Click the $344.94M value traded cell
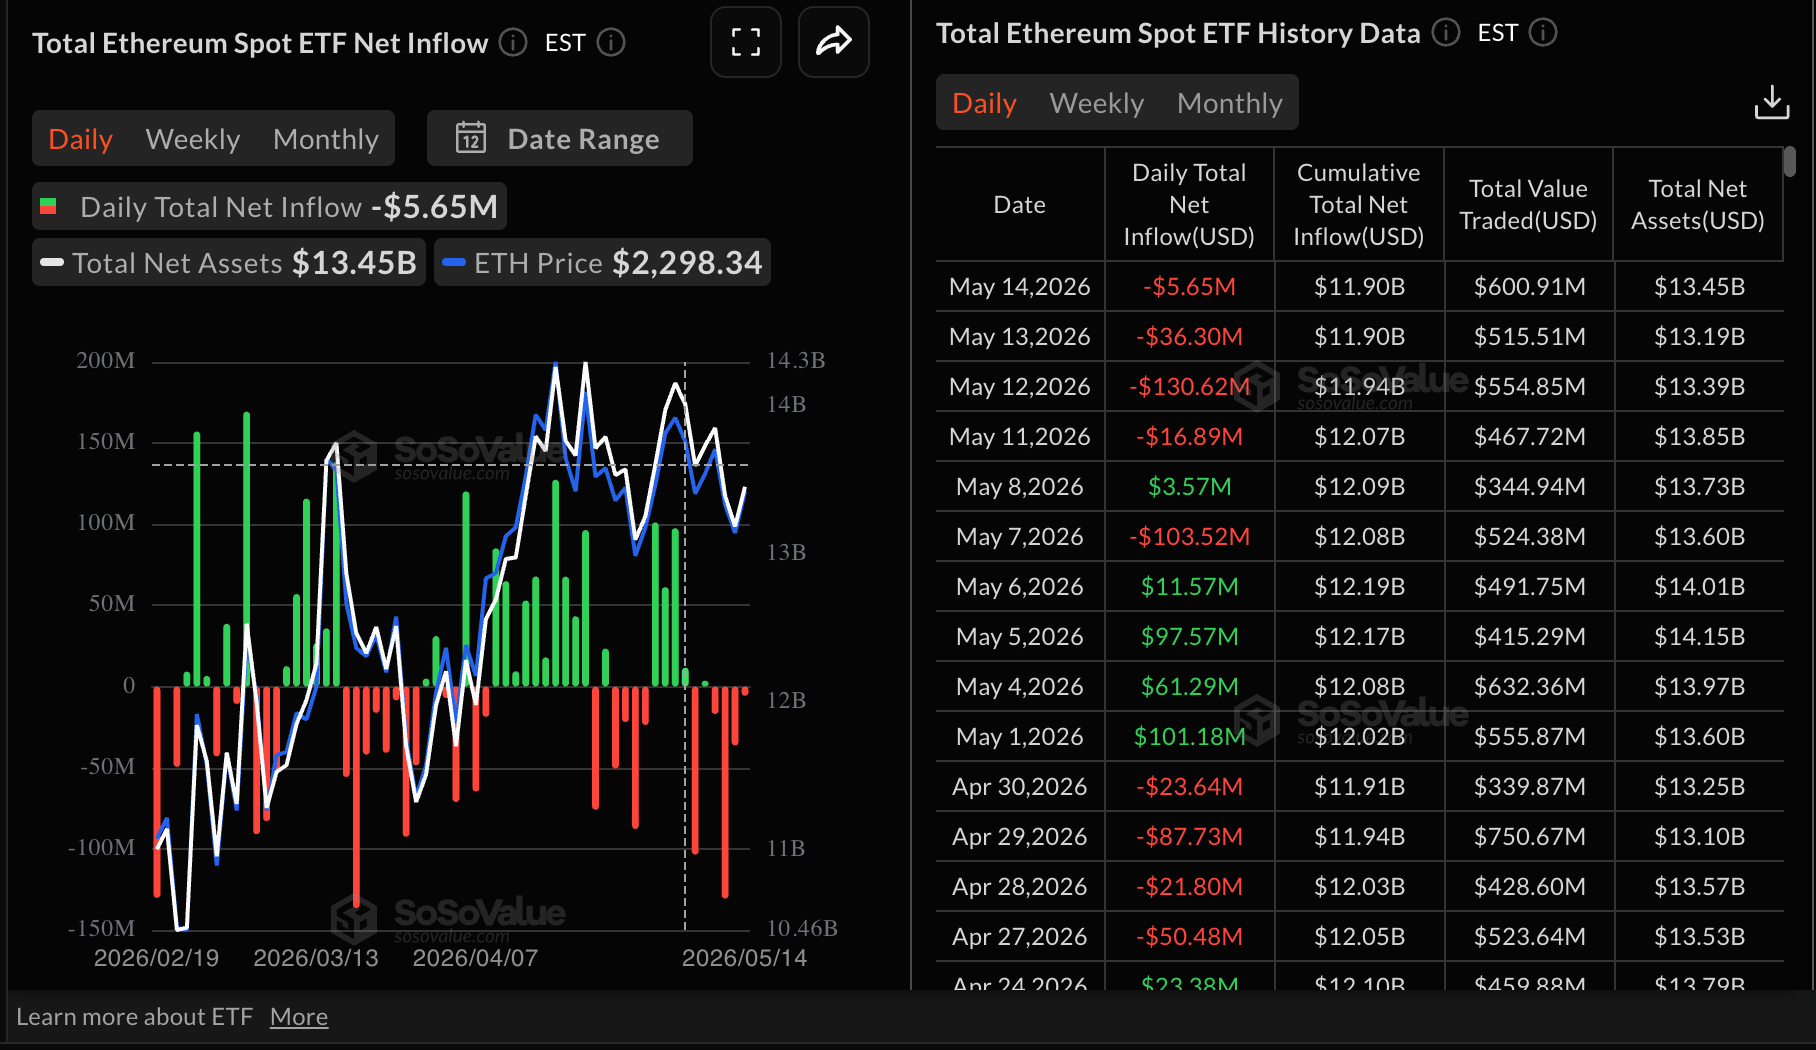1816x1050 pixels. [1529, 487]
